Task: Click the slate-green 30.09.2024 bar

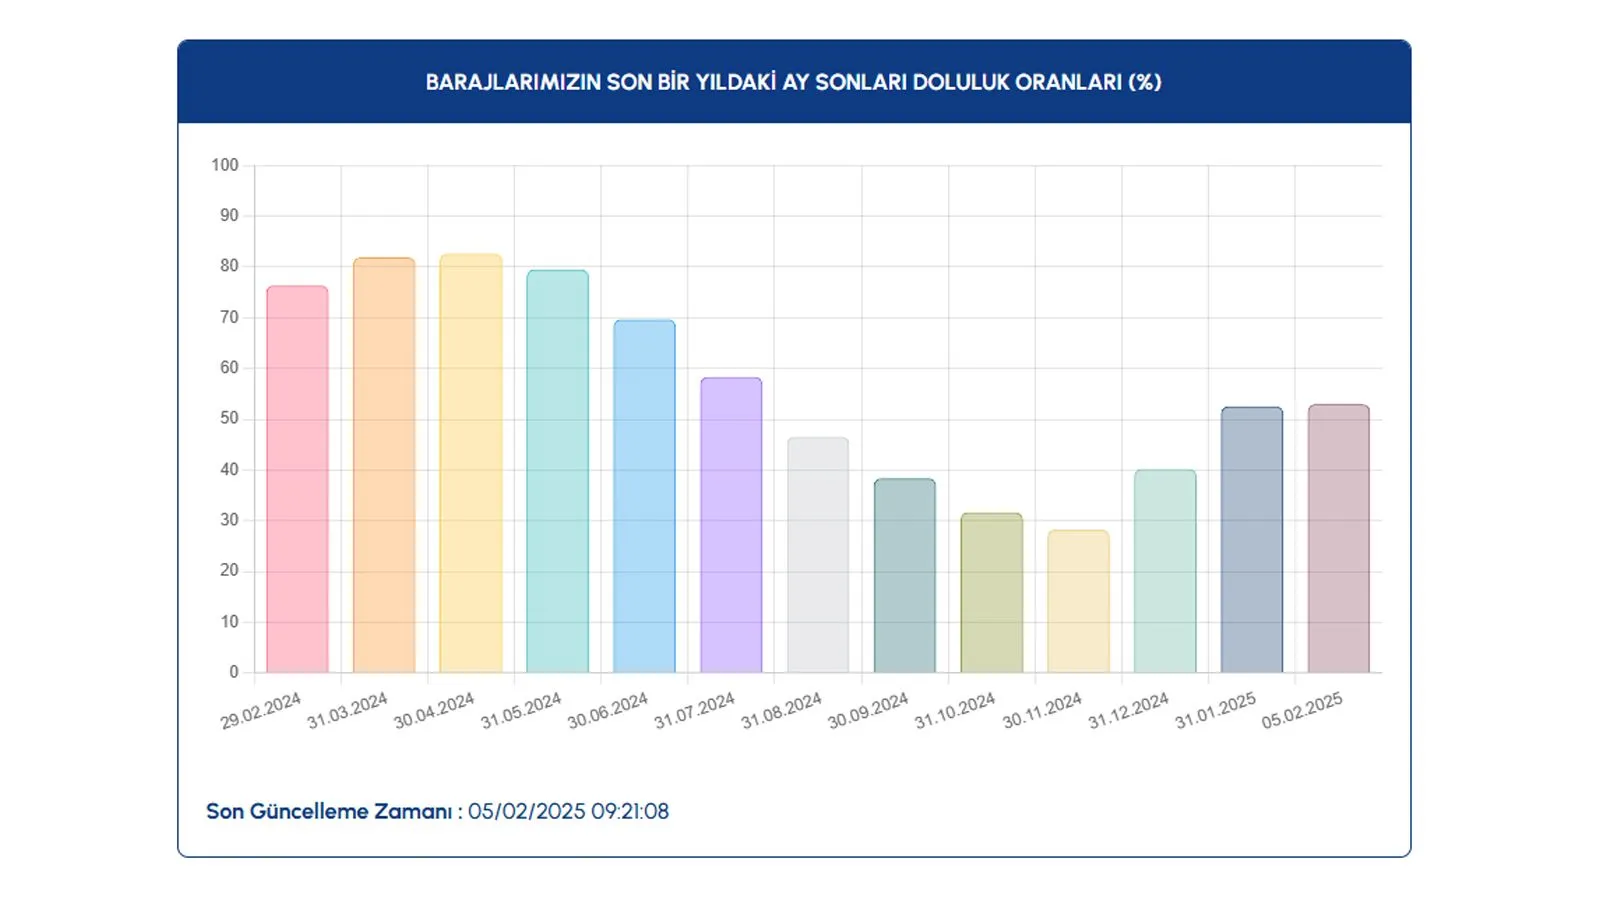Action: pos(905,575)
